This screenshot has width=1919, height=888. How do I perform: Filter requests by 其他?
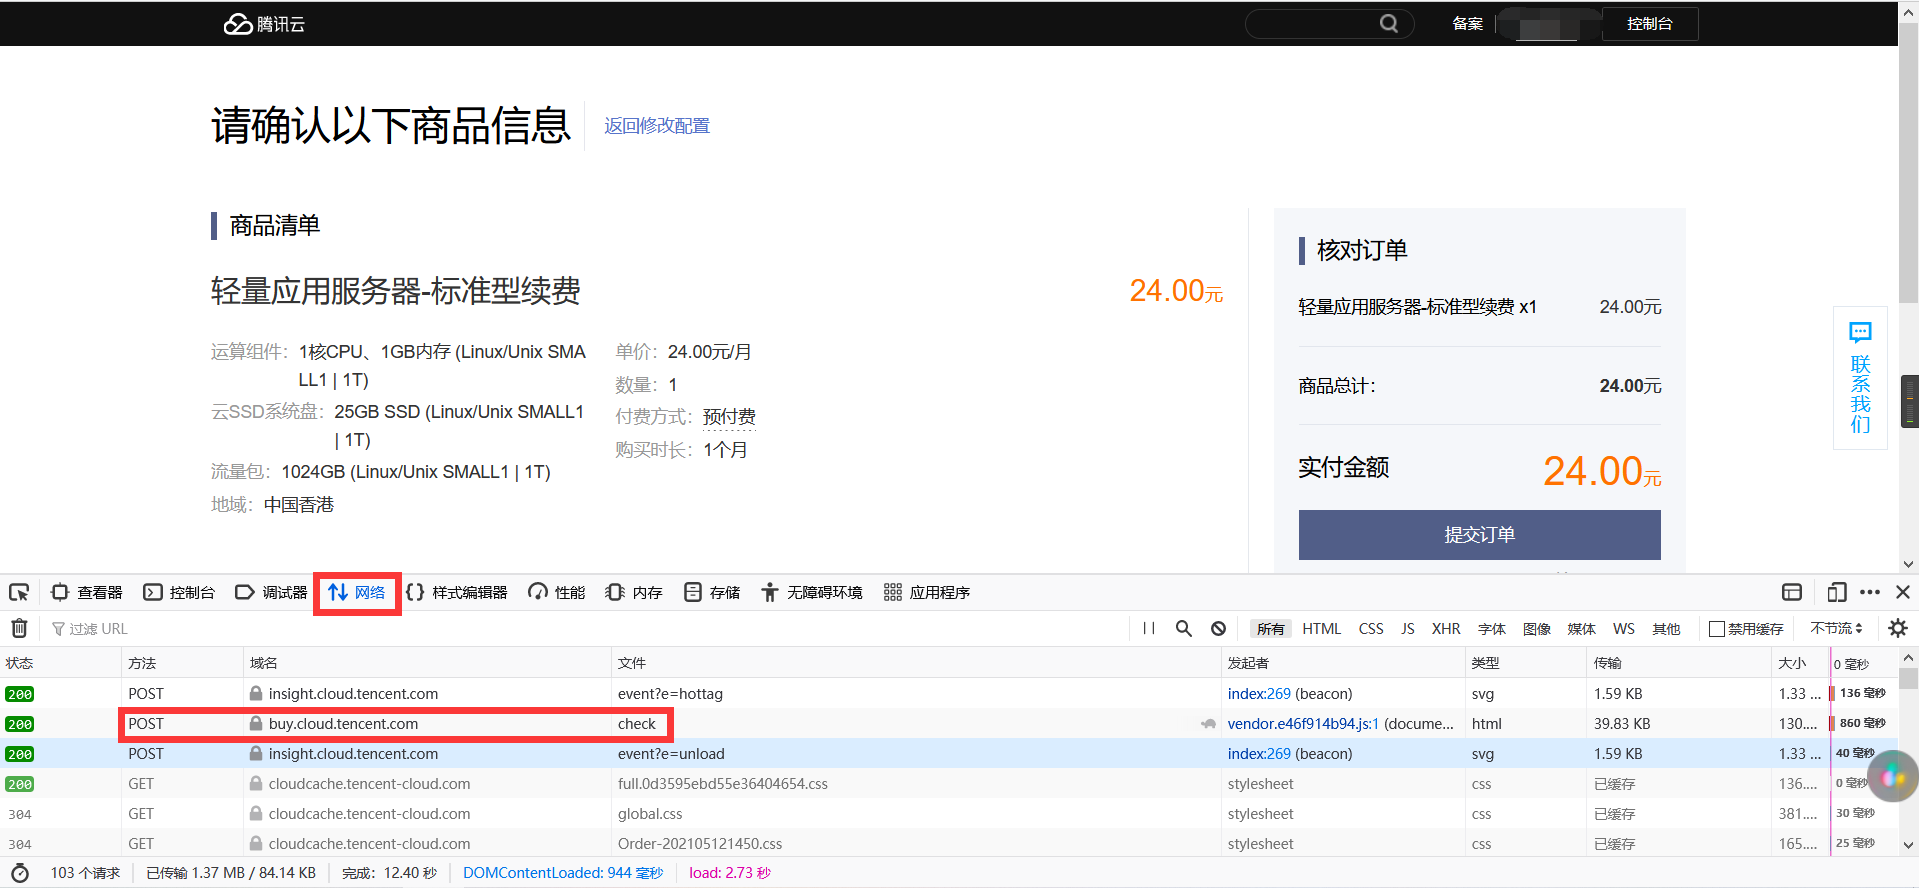coord(1666,628)
